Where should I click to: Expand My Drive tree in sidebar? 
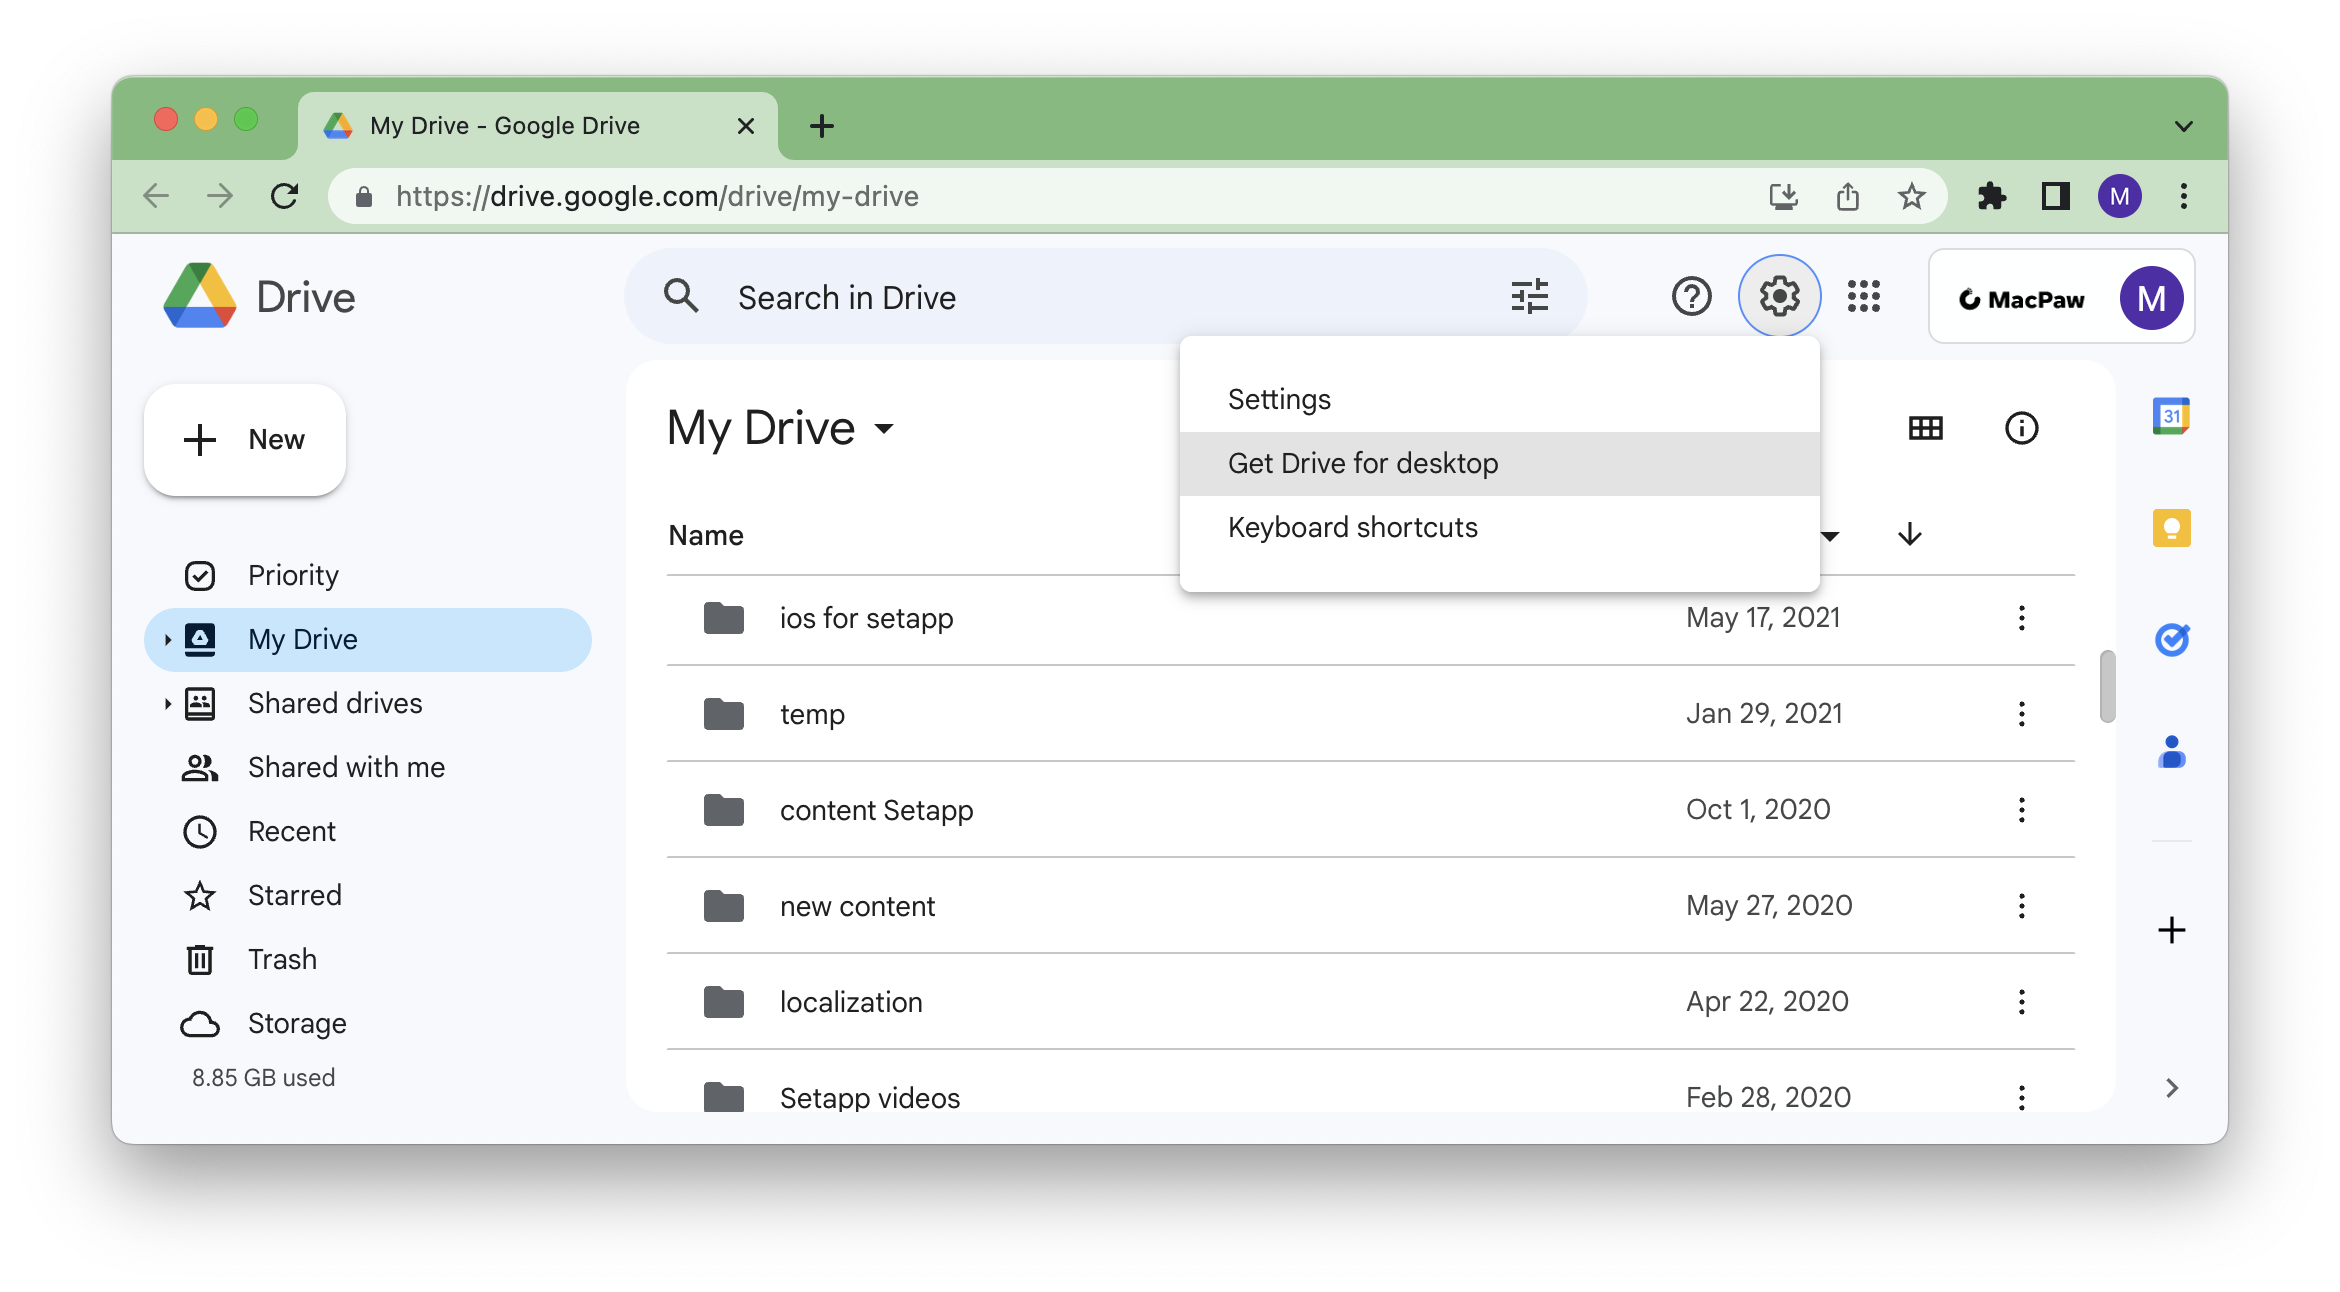(x=167, y=640)
